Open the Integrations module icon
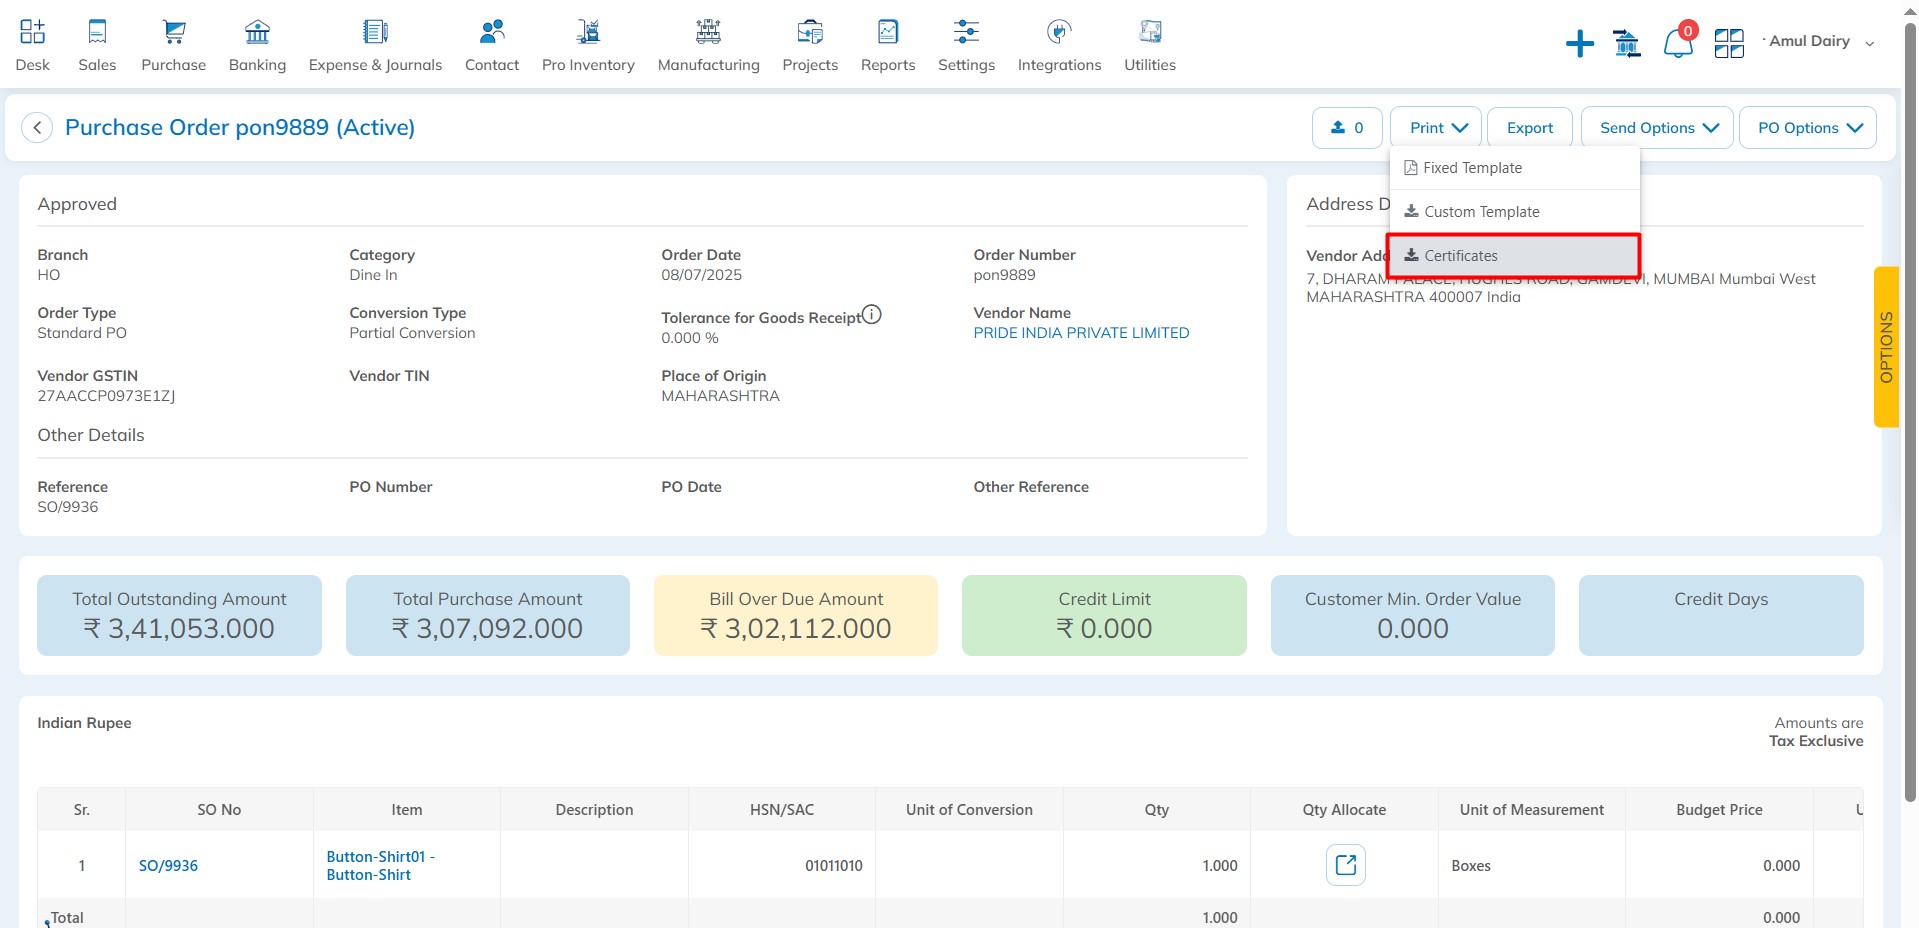 click(x=1059, y=32)
